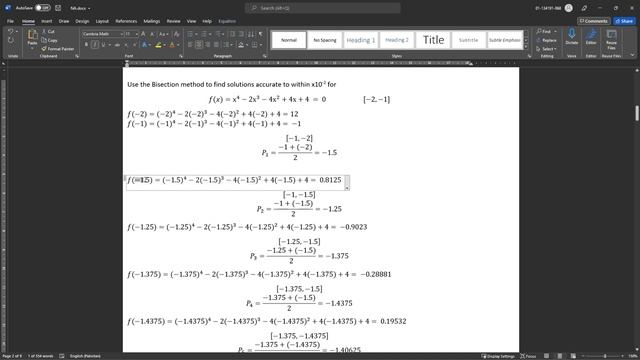This screenshot has width=640, height=360.
Task: Expand the bullets list dropdown
Action: click(x=196, y=34)
